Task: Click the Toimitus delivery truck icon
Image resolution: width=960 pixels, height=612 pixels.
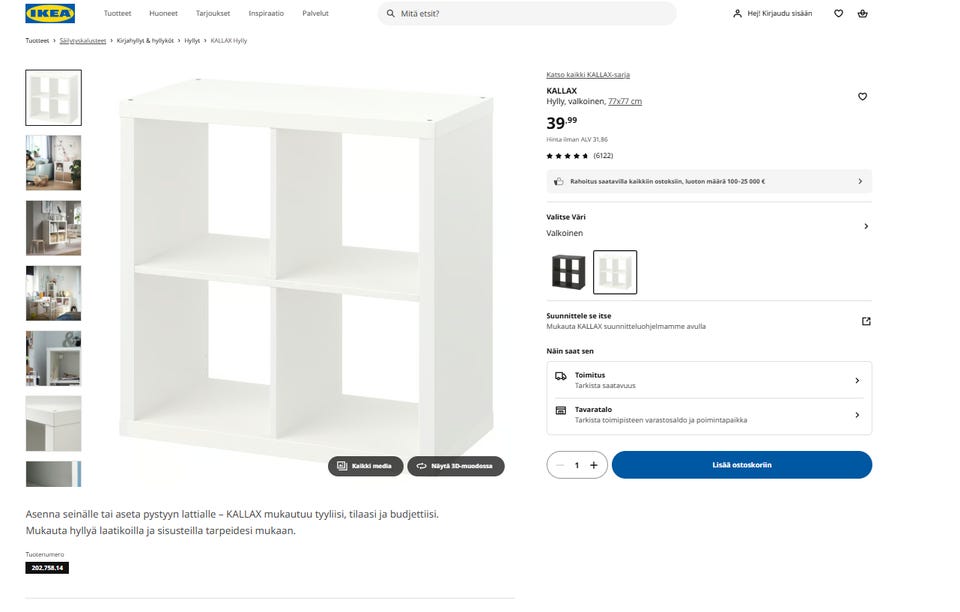Action: (x=560, y=376)
